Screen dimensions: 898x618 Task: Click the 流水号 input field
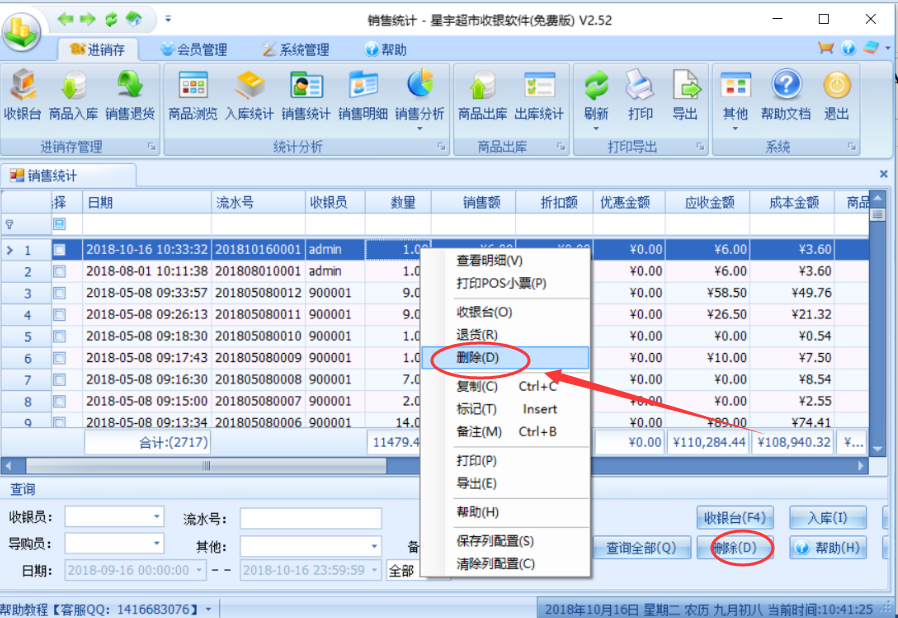(x=310, y=518)
